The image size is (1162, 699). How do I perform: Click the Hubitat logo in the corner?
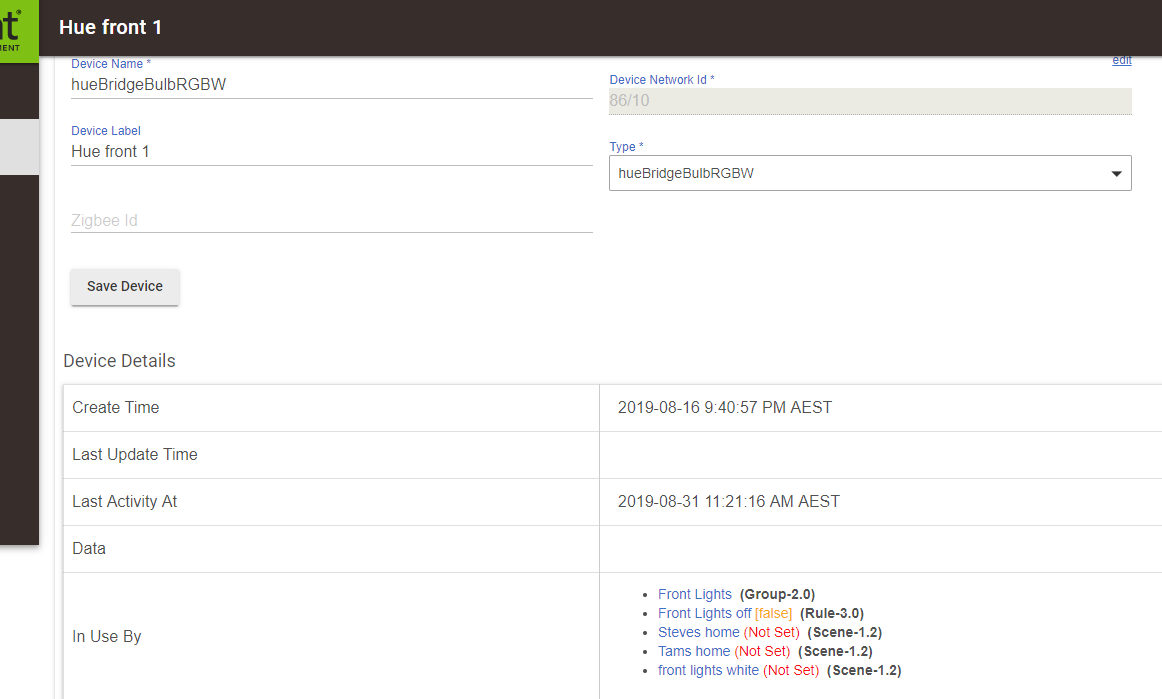19,31
